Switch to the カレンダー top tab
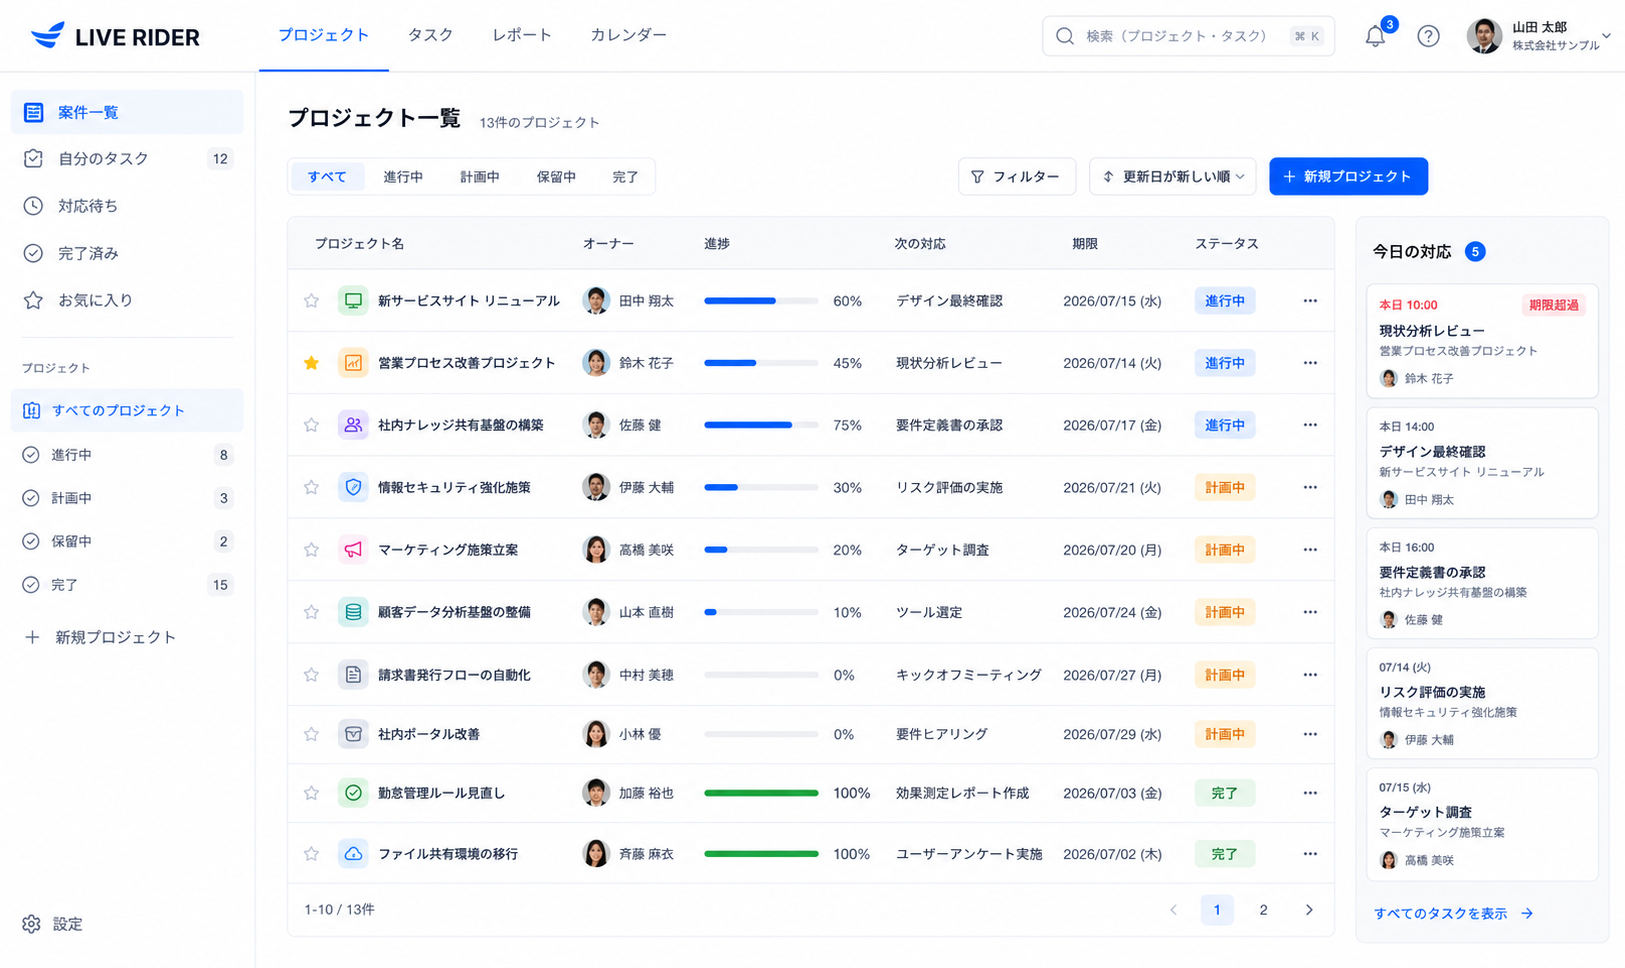The height and width of the screenshot is (968, 1625). coord(628,35)
